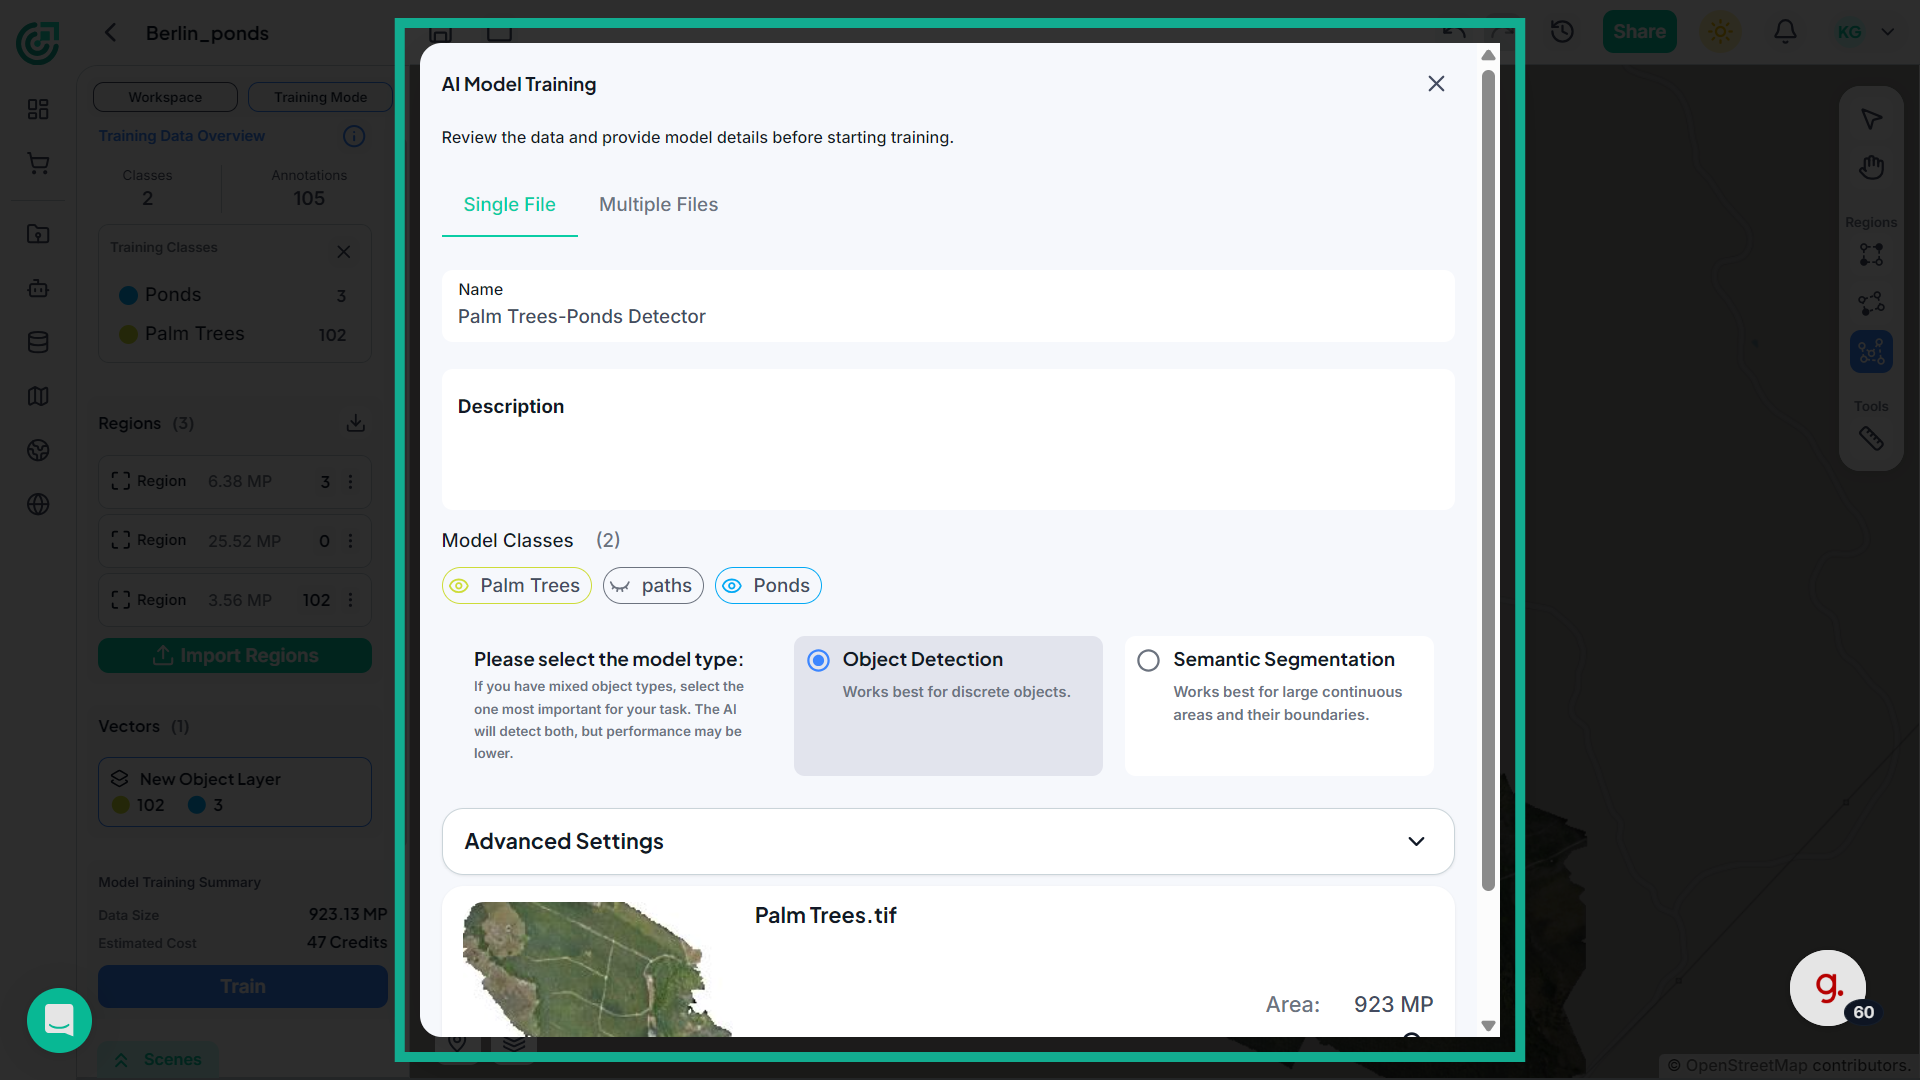Click the Share button

click(1639, 32)
